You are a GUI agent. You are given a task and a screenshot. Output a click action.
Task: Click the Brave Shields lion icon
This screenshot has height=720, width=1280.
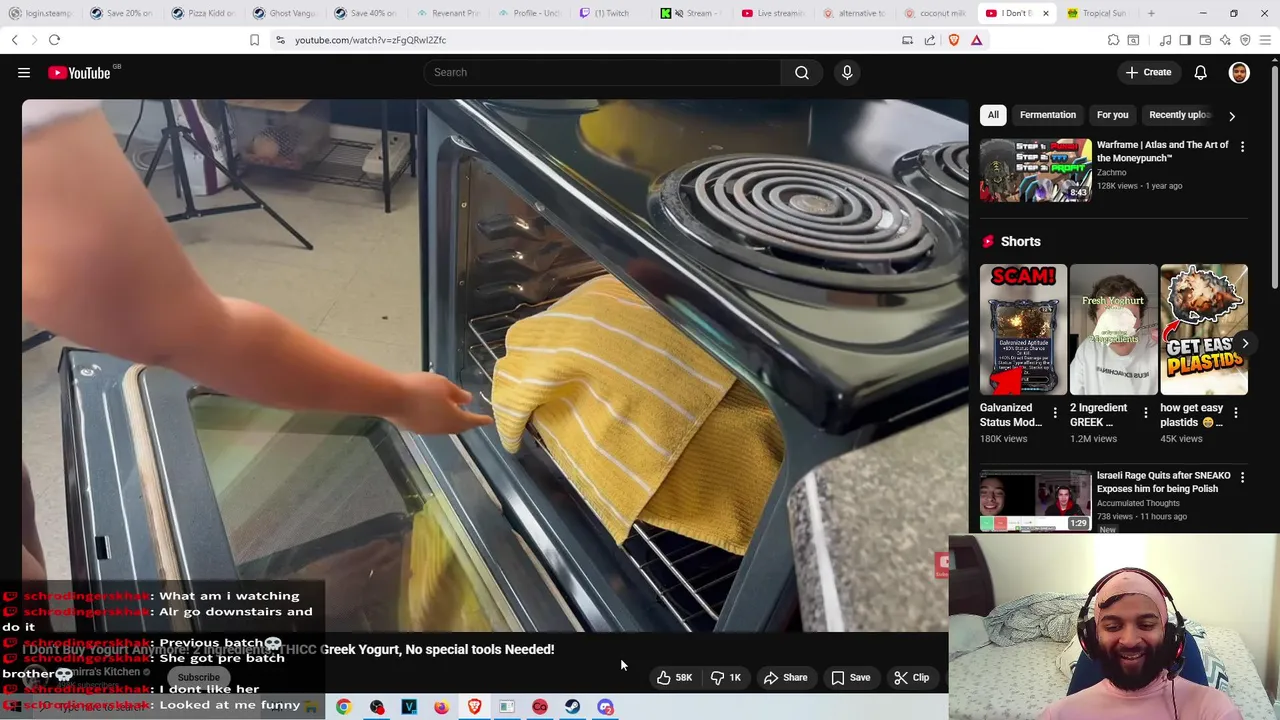click(953, 40)
